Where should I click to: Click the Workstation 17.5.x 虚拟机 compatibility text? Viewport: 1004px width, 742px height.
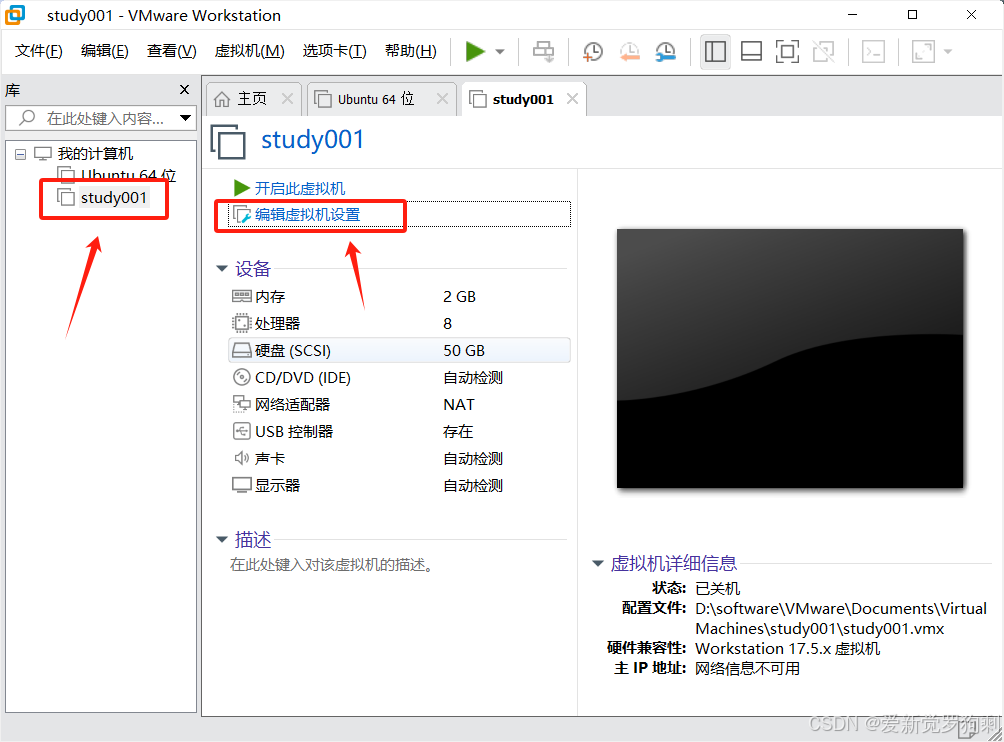(788, 649)
